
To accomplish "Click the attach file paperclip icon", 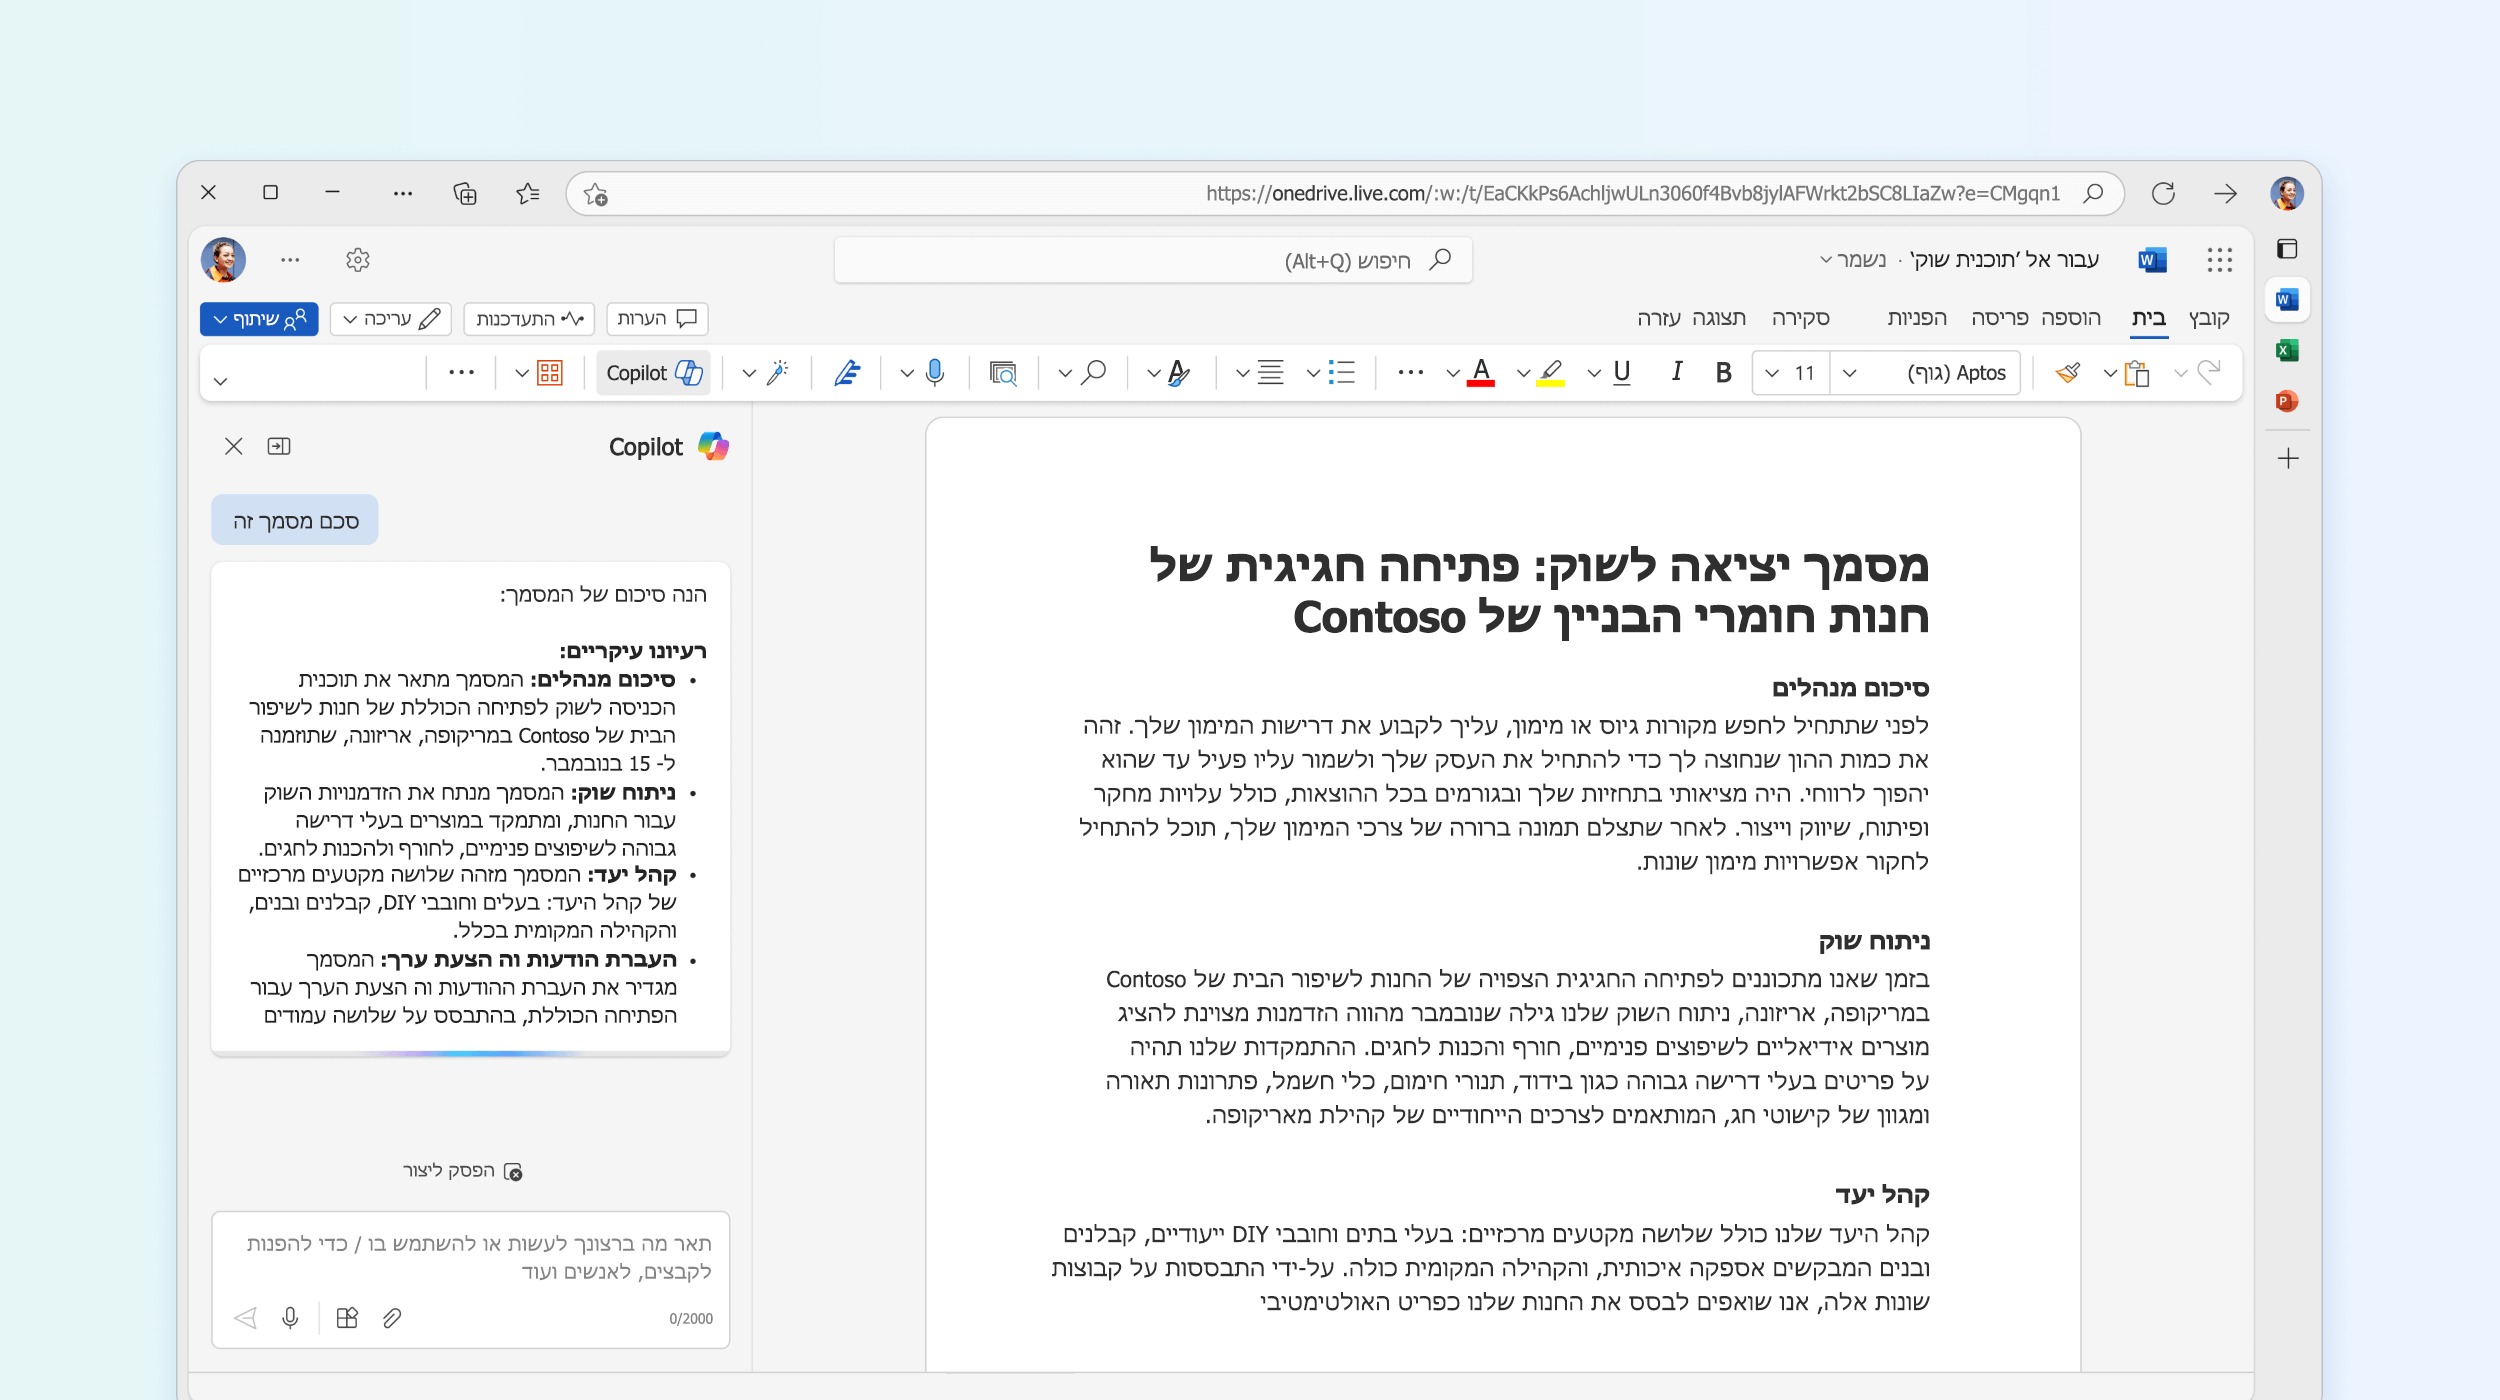I will pyautogui.click(x=392, y=1318).
